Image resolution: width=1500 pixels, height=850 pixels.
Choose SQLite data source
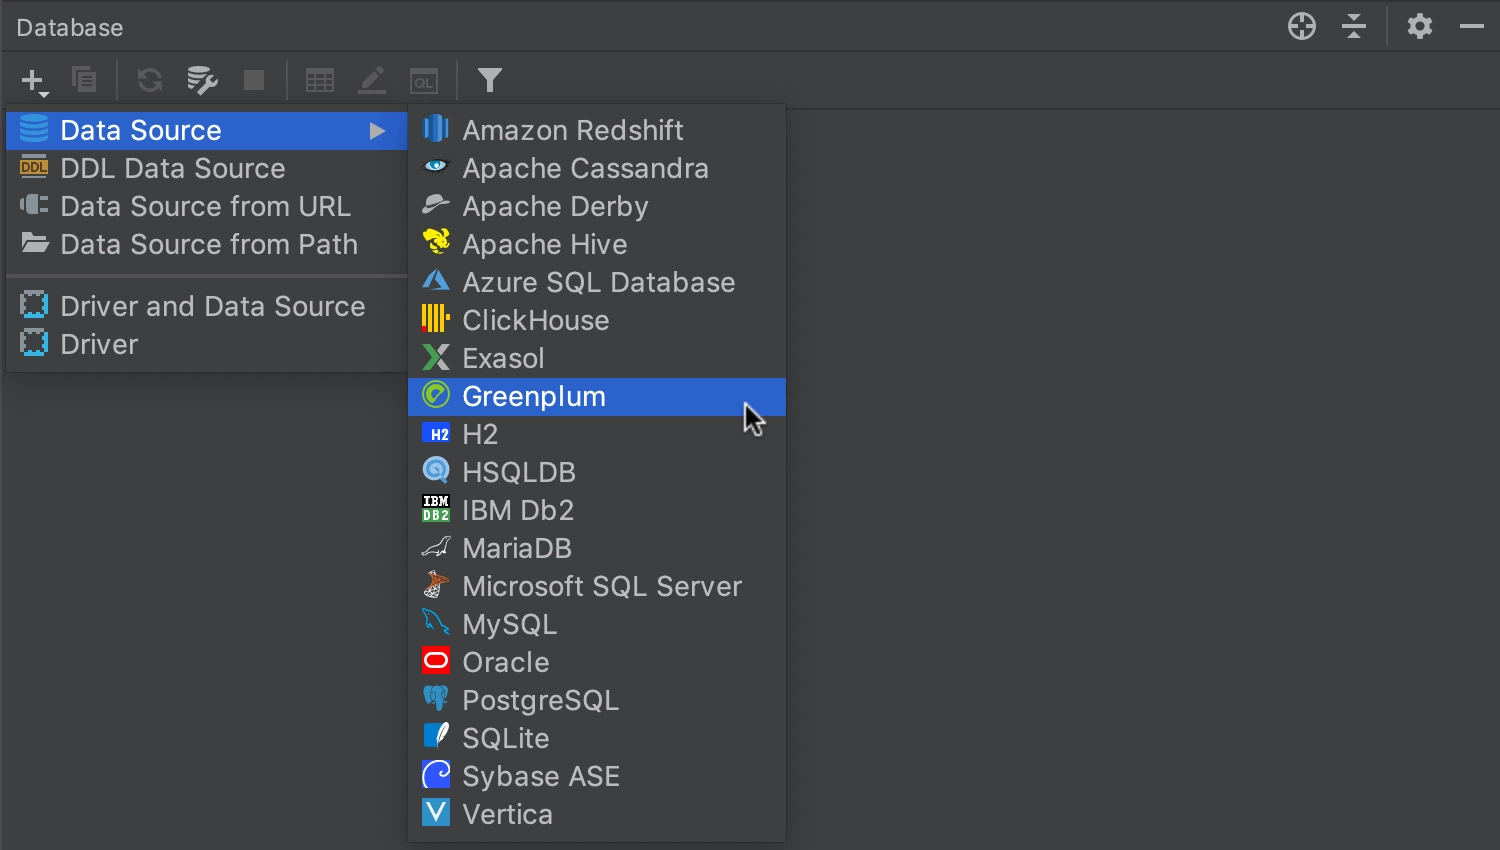[597, 739]
